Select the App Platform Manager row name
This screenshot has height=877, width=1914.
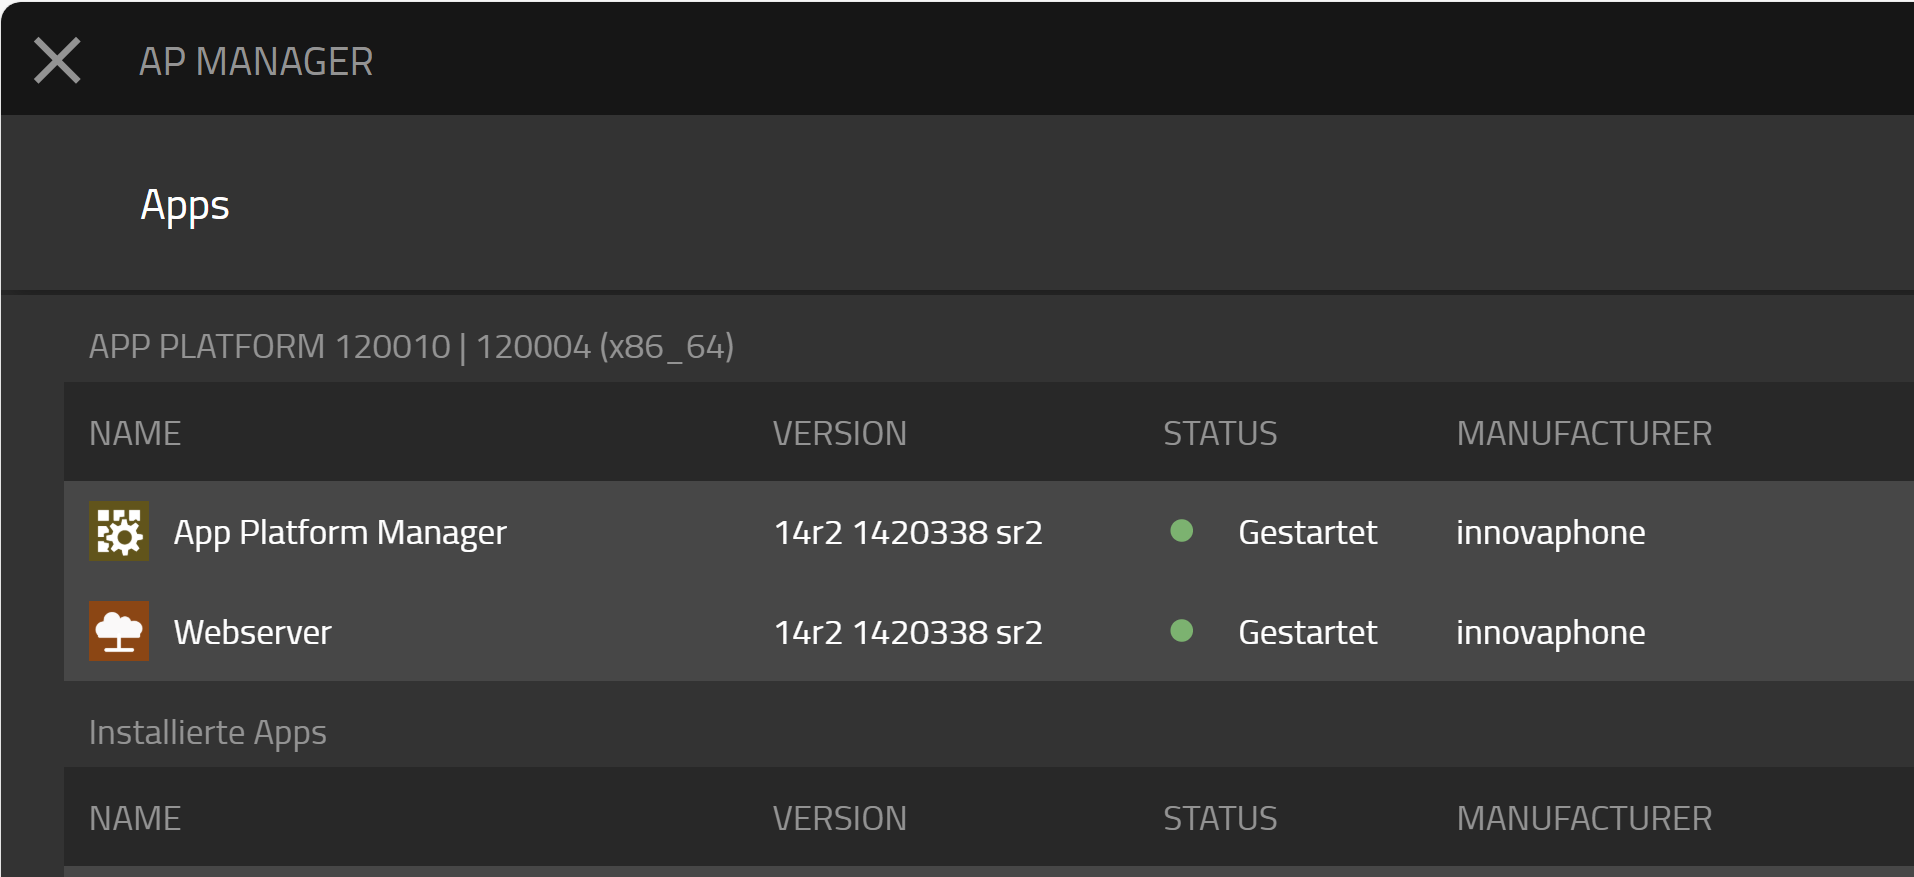pos(340,532)
